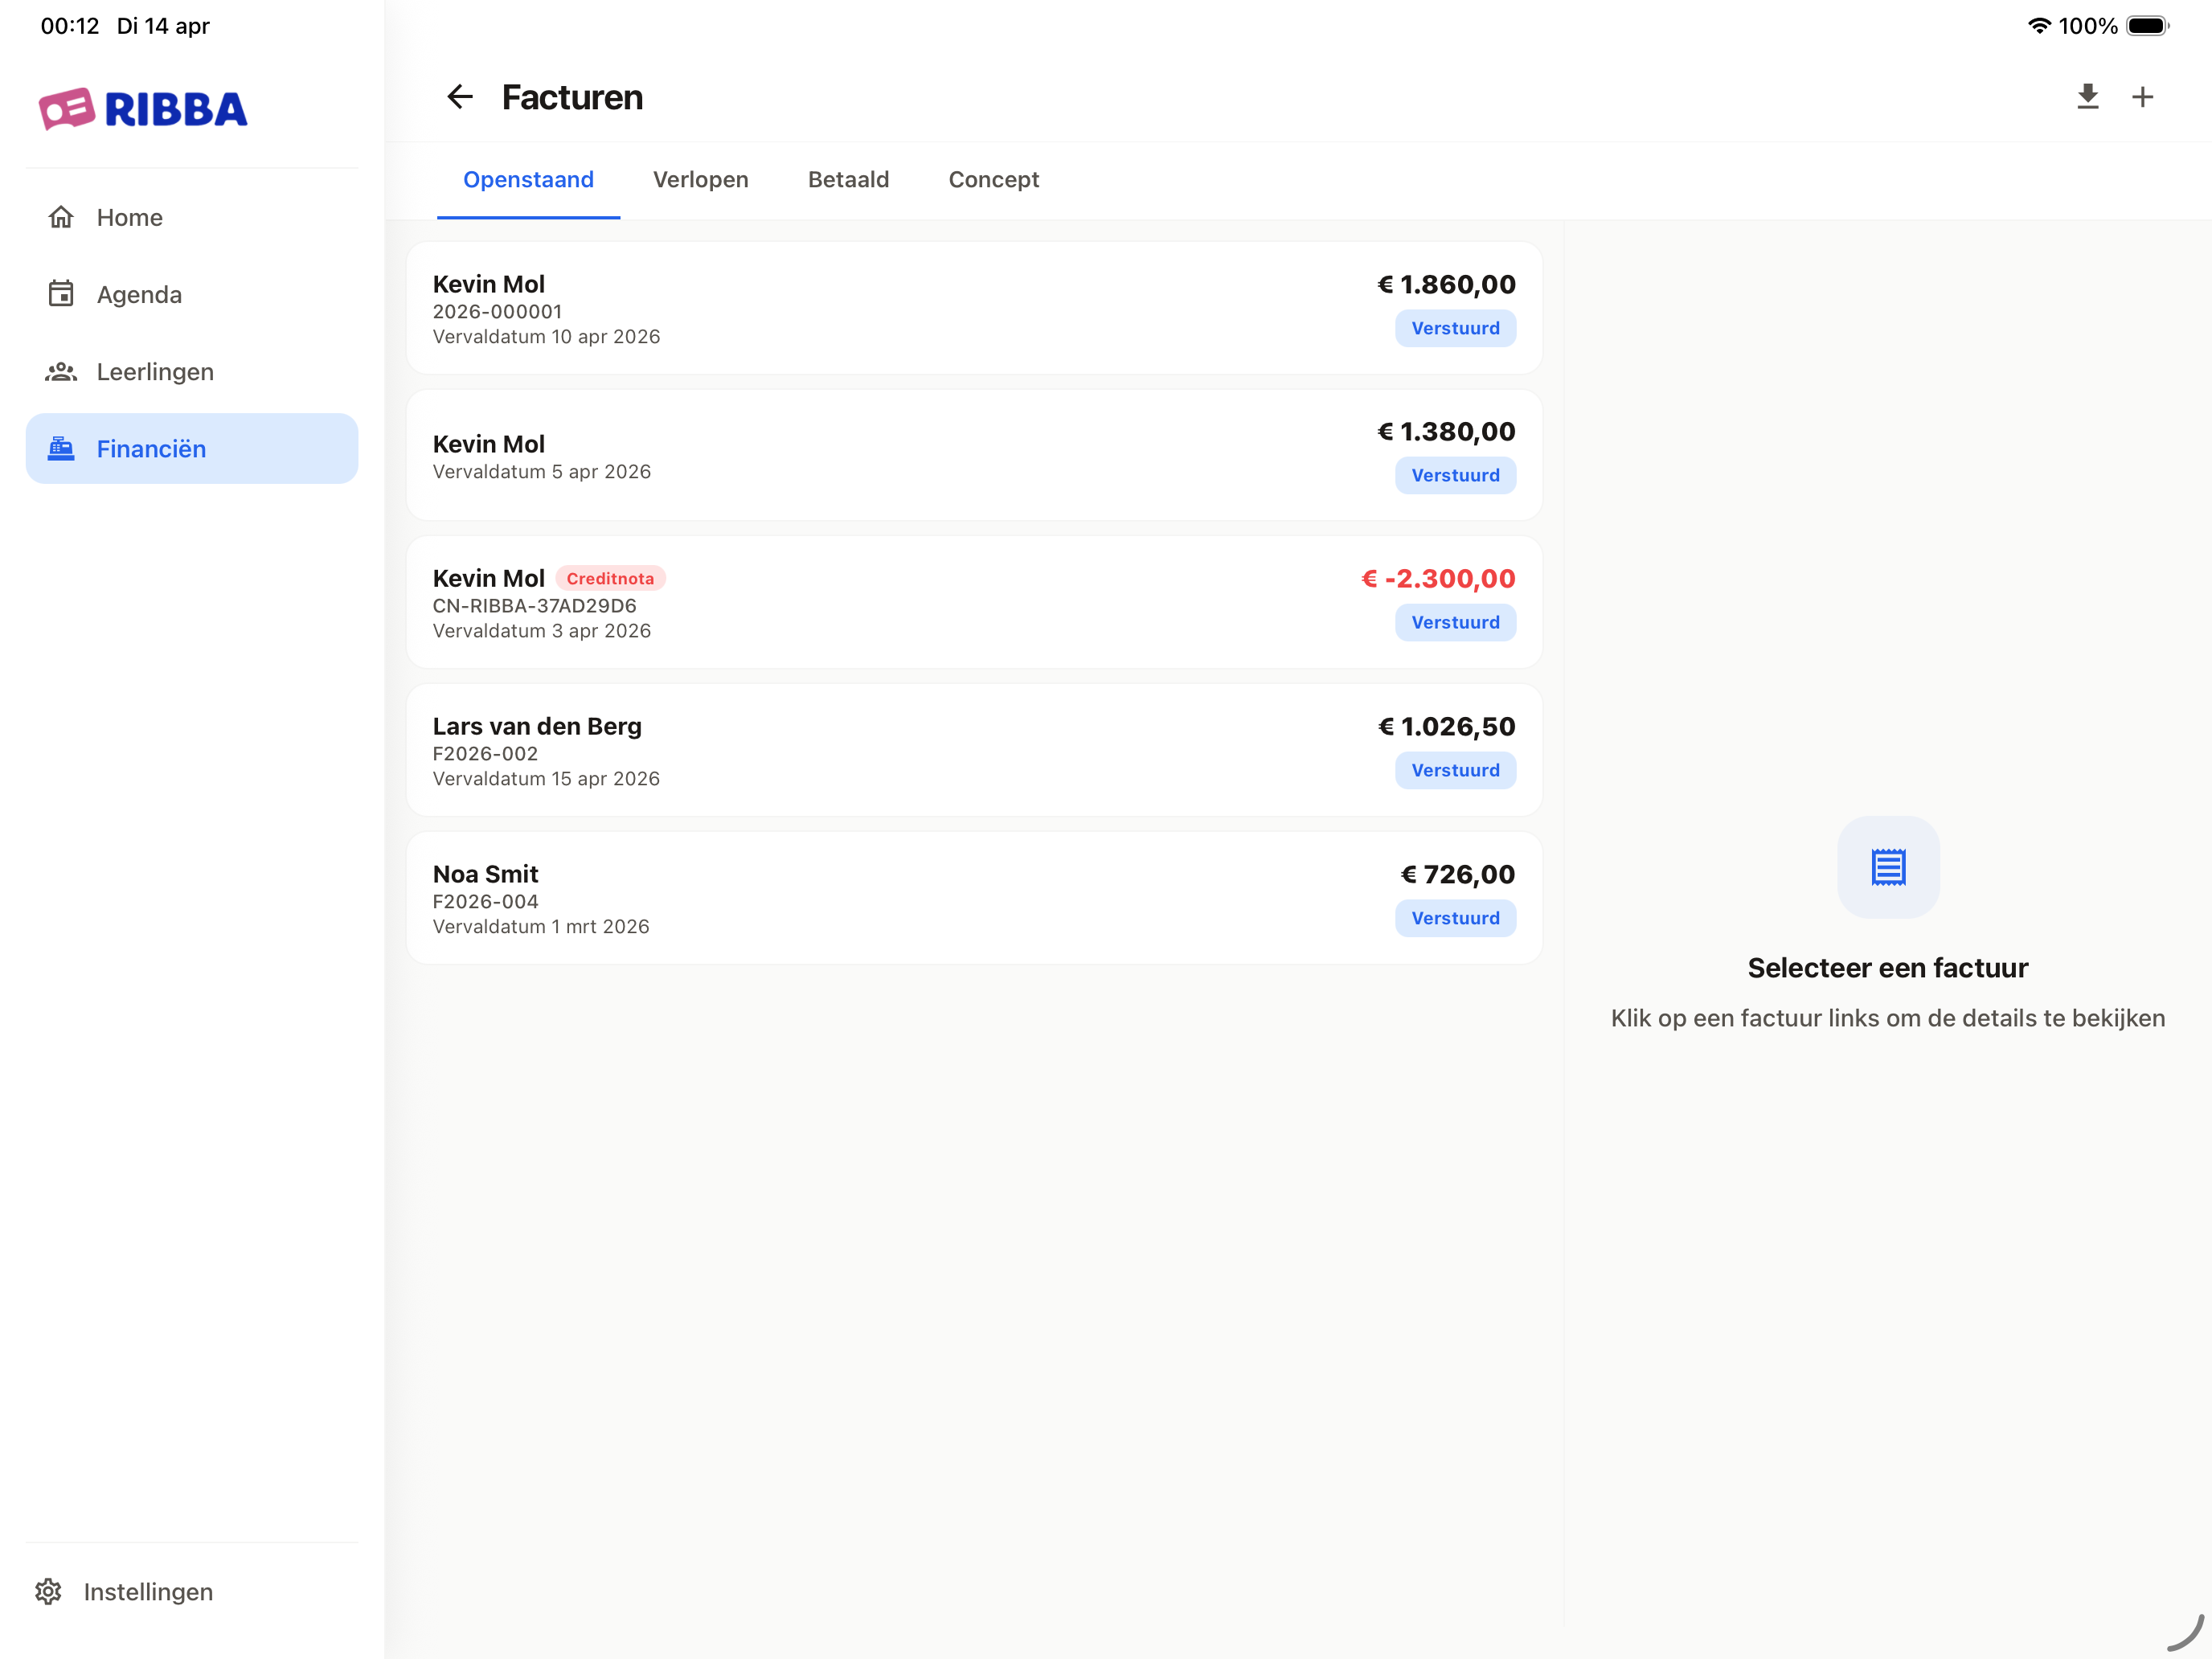Click the 100% battery percentage
This screenshot has width=2212, height=1659.
pyautogui.click(x=2088, y=26)
